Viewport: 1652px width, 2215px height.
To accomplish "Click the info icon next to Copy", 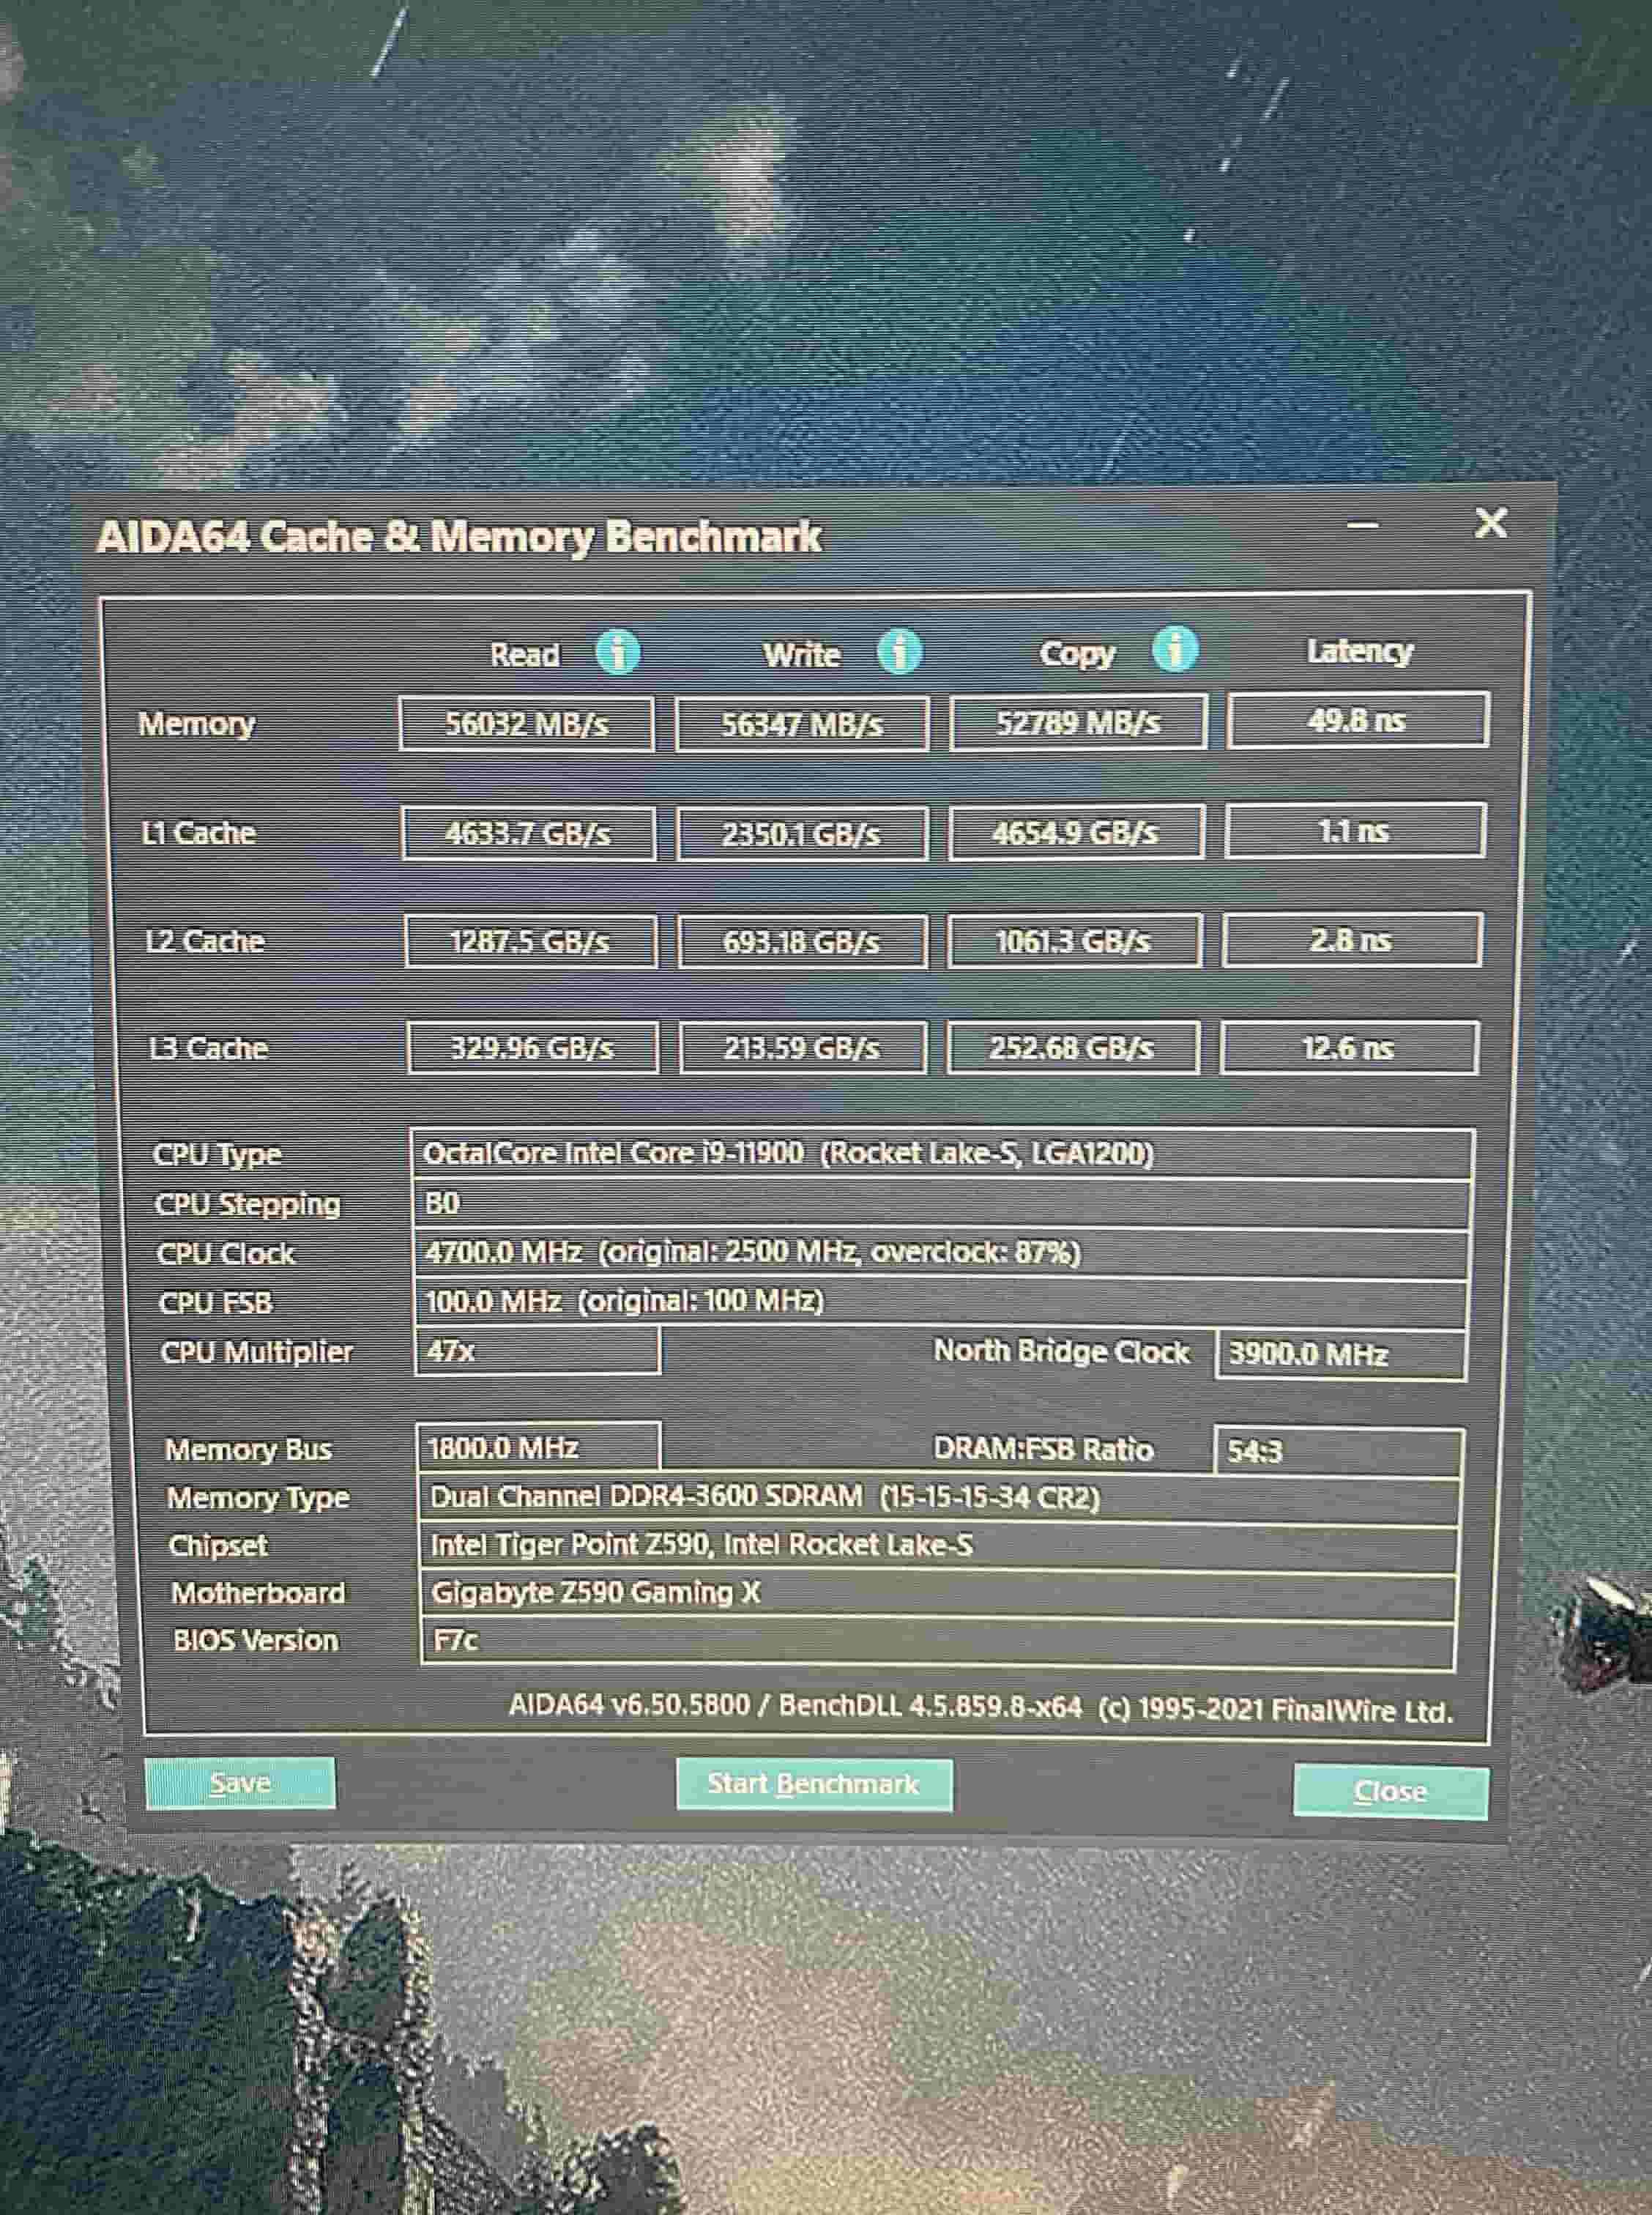I will pos(1175,649).
